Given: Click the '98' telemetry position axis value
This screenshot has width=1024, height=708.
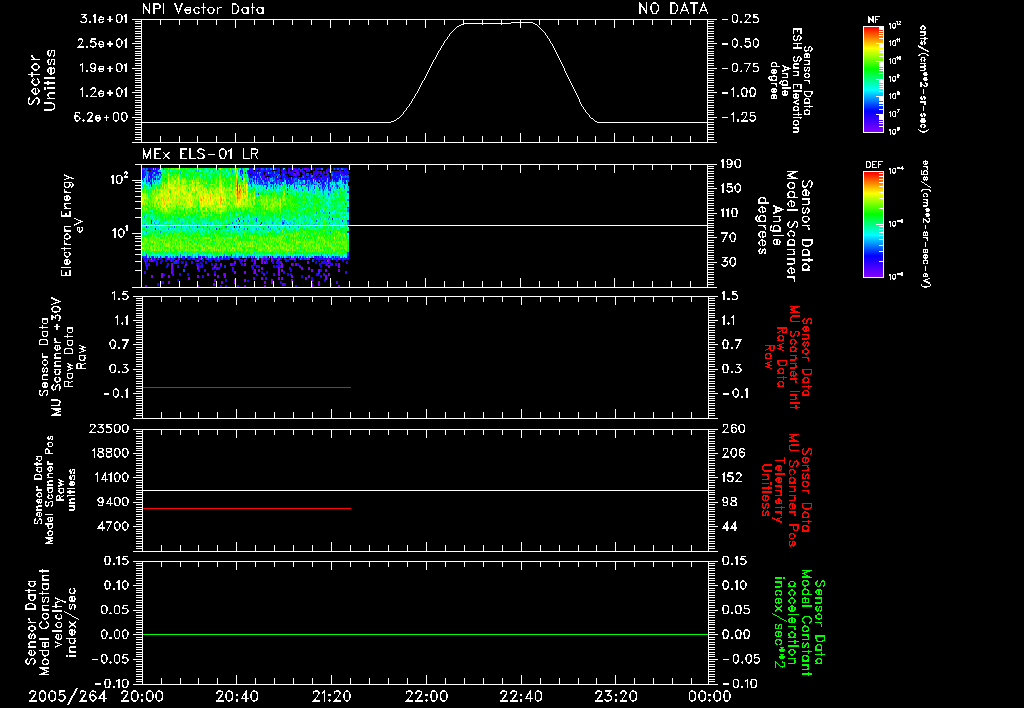Looking at the screenshot, I should 729,502.
